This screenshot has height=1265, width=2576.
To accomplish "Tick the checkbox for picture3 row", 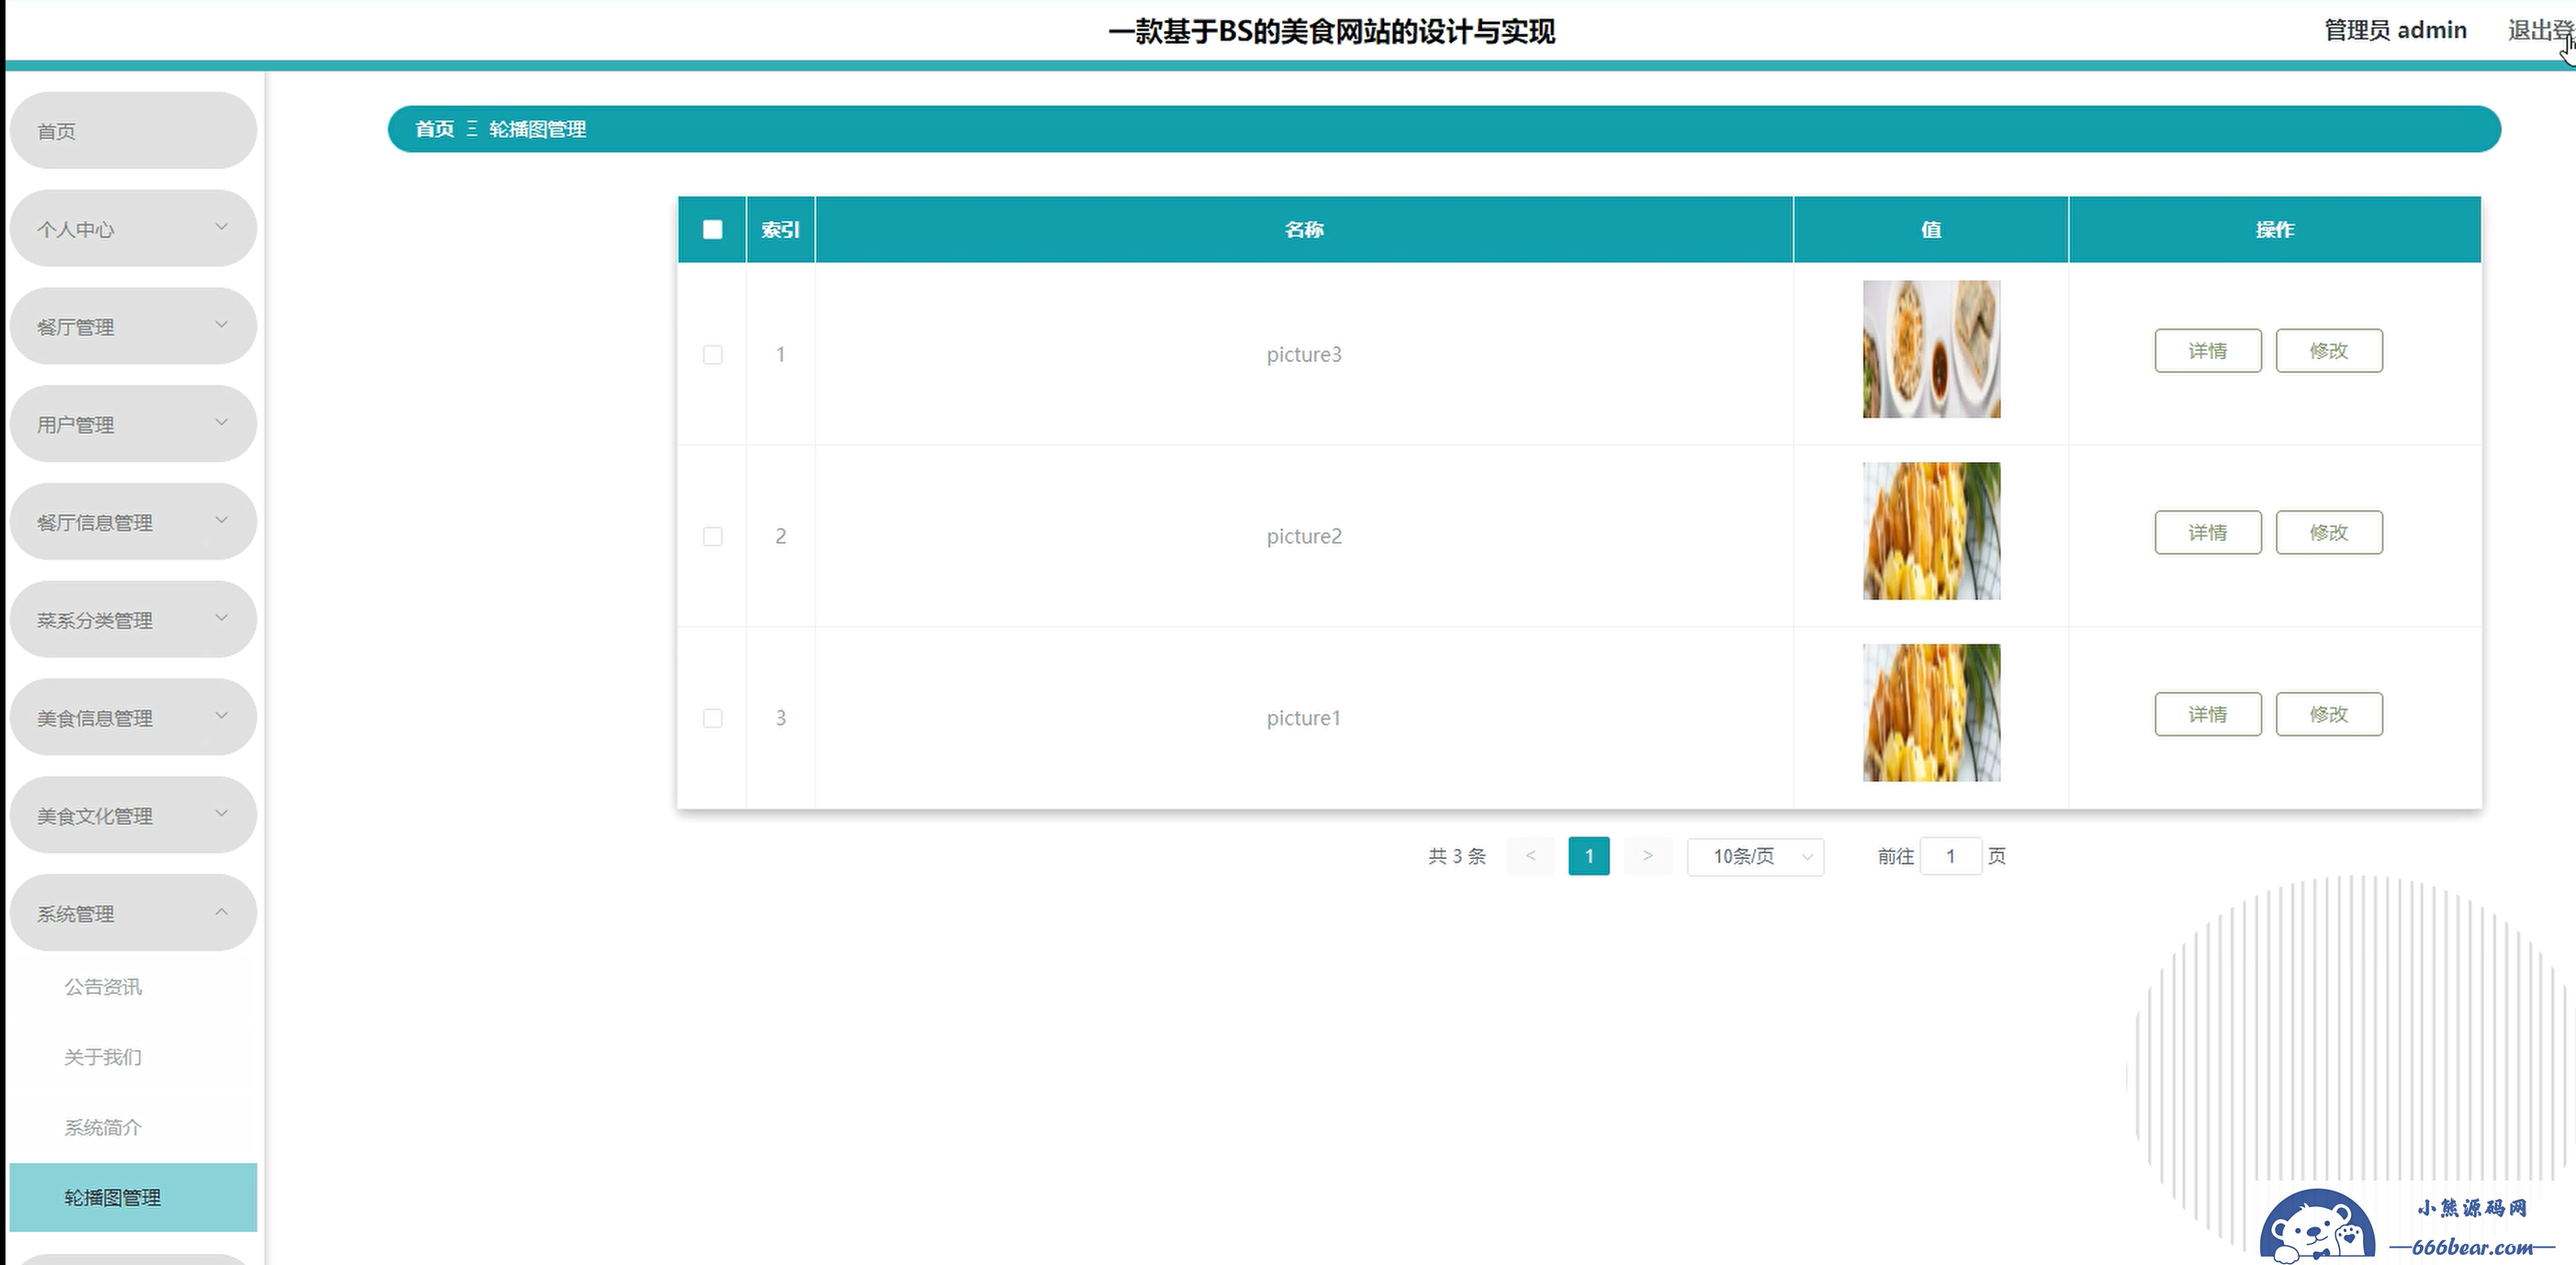I will 712,355.
